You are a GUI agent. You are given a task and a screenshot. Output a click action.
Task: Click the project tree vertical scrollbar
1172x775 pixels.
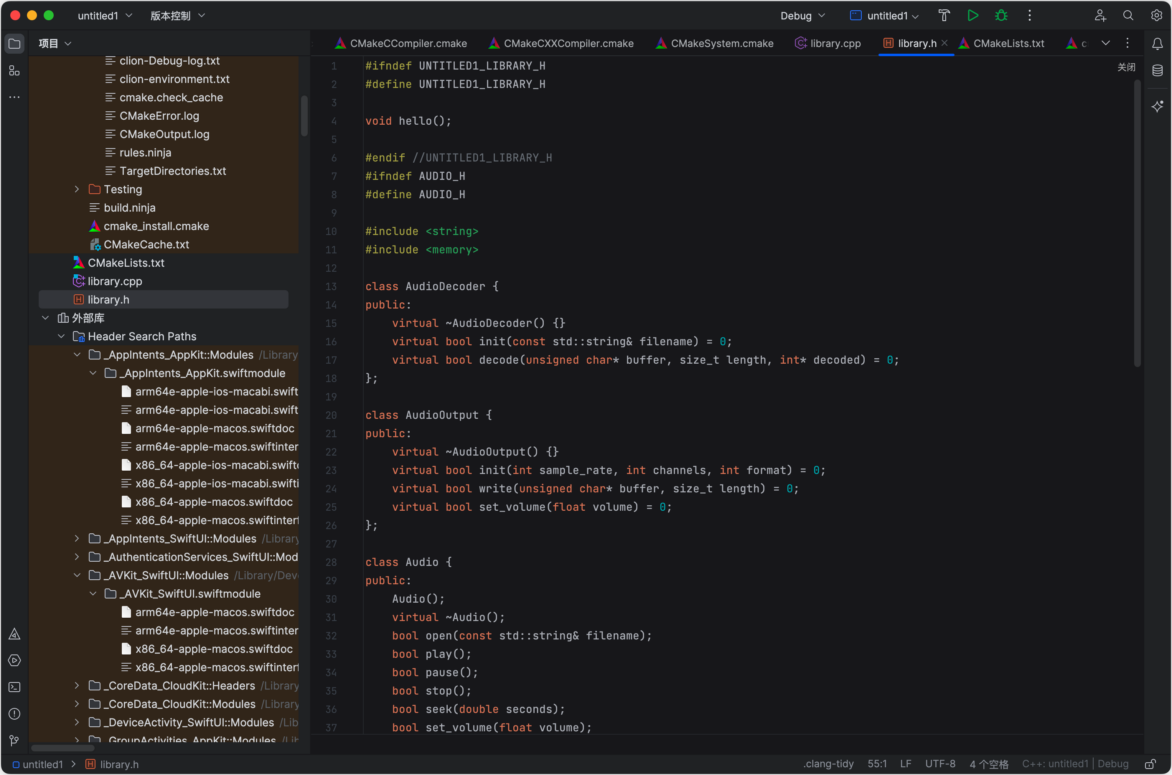304,116
